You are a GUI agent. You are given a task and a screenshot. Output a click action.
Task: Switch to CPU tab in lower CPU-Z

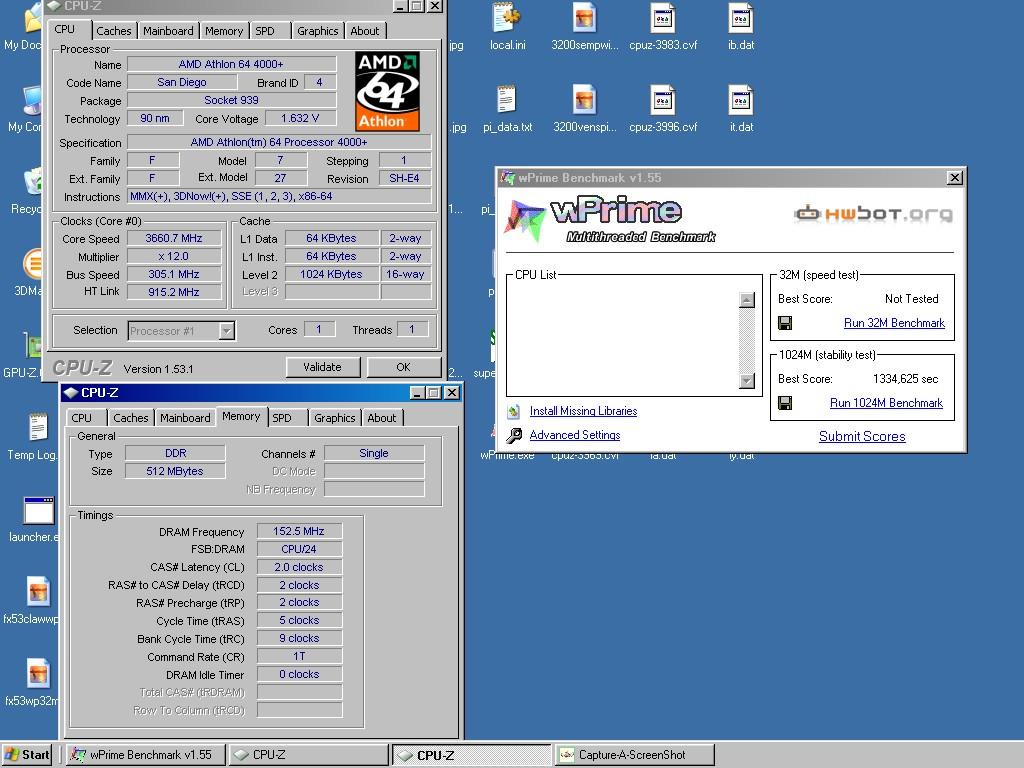coord(82,418)
